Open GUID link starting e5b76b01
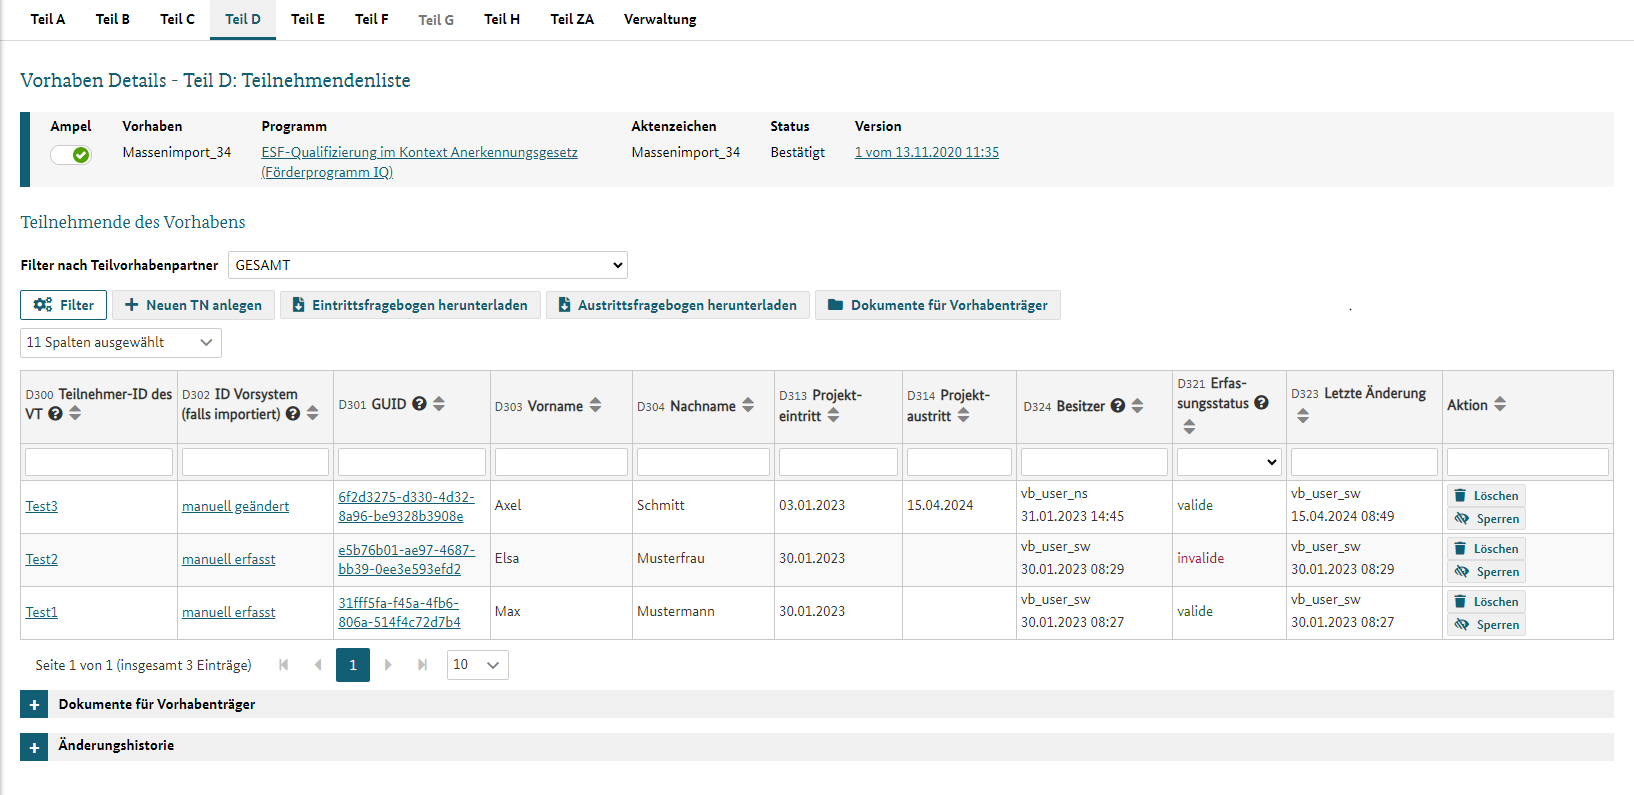The height and width of the screenshot is (795, 1634). pos(406,560)
